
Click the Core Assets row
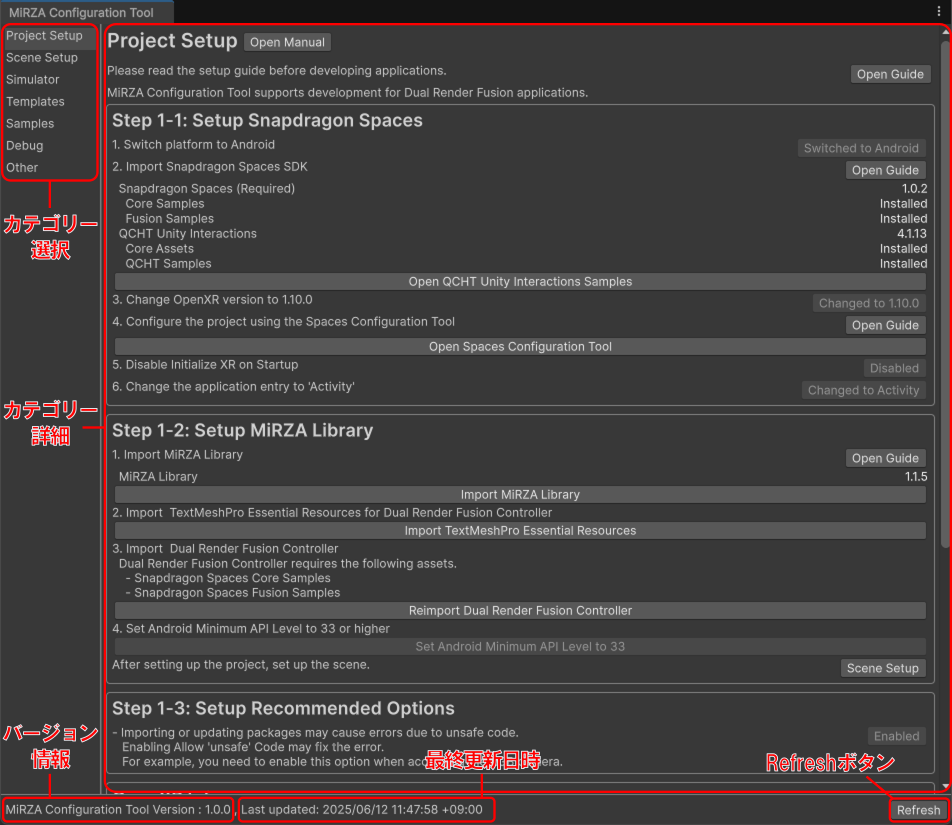pos(526,249)
